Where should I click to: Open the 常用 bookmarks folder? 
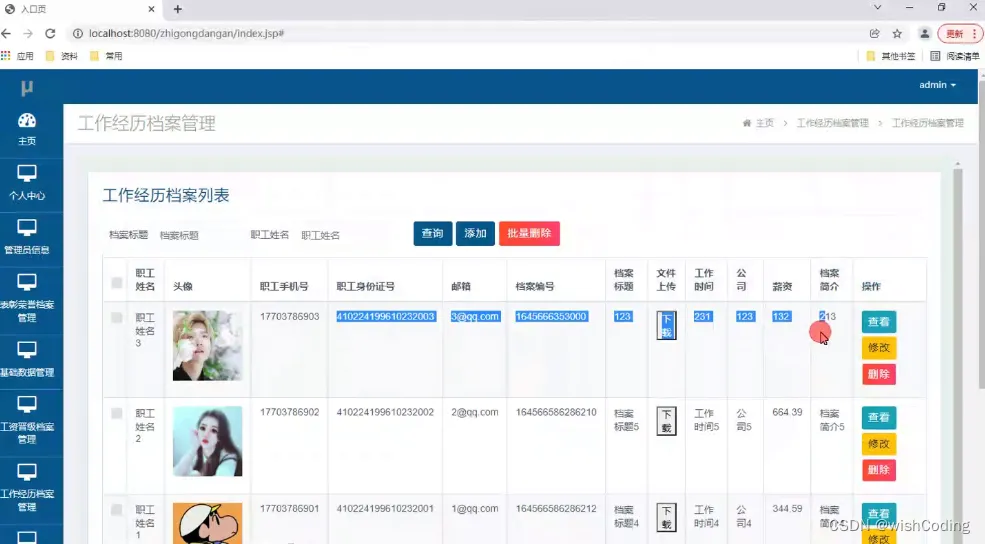click(x=106, y=56)
